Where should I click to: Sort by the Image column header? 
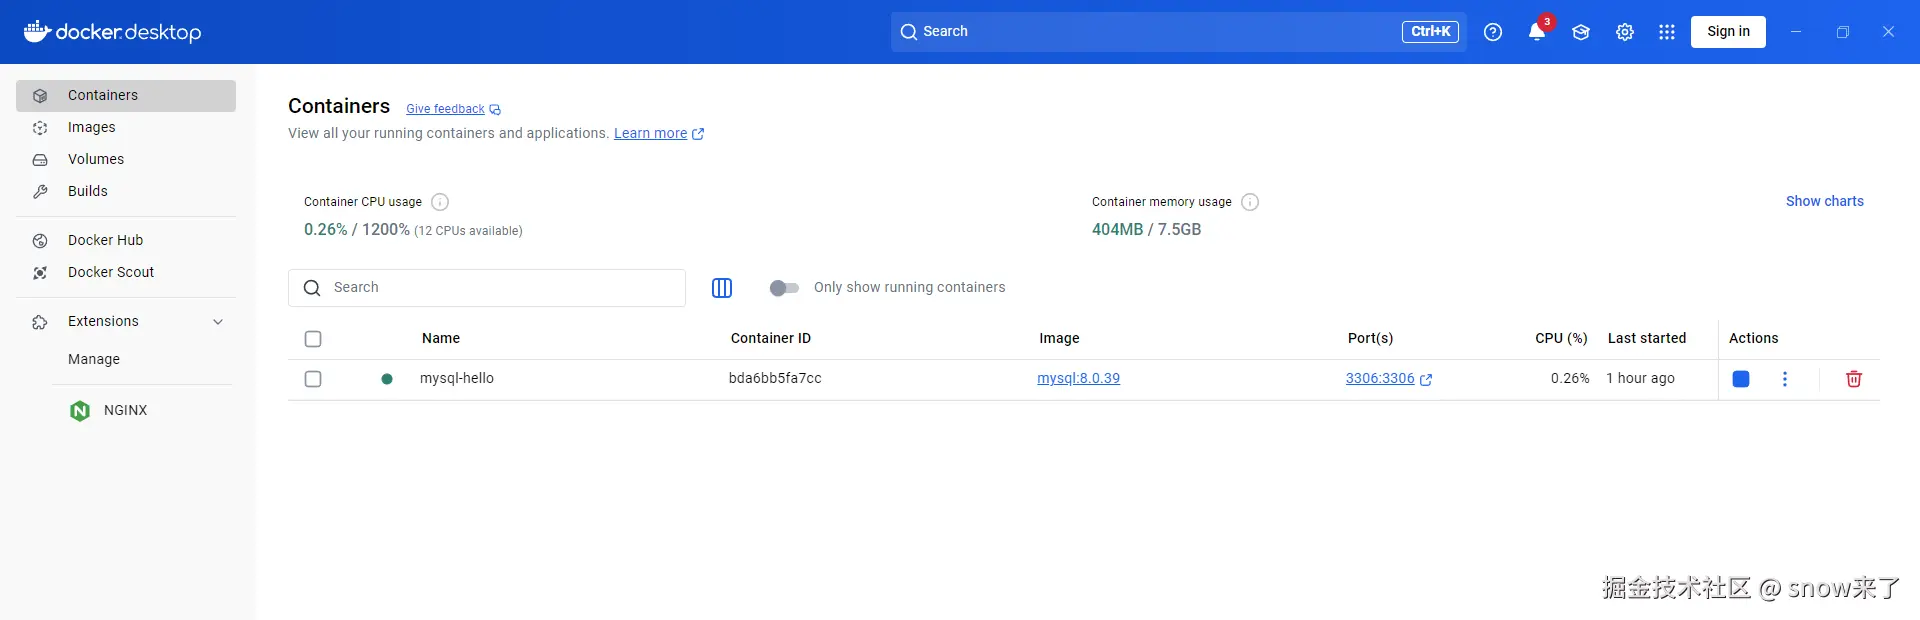[1059, 338]
